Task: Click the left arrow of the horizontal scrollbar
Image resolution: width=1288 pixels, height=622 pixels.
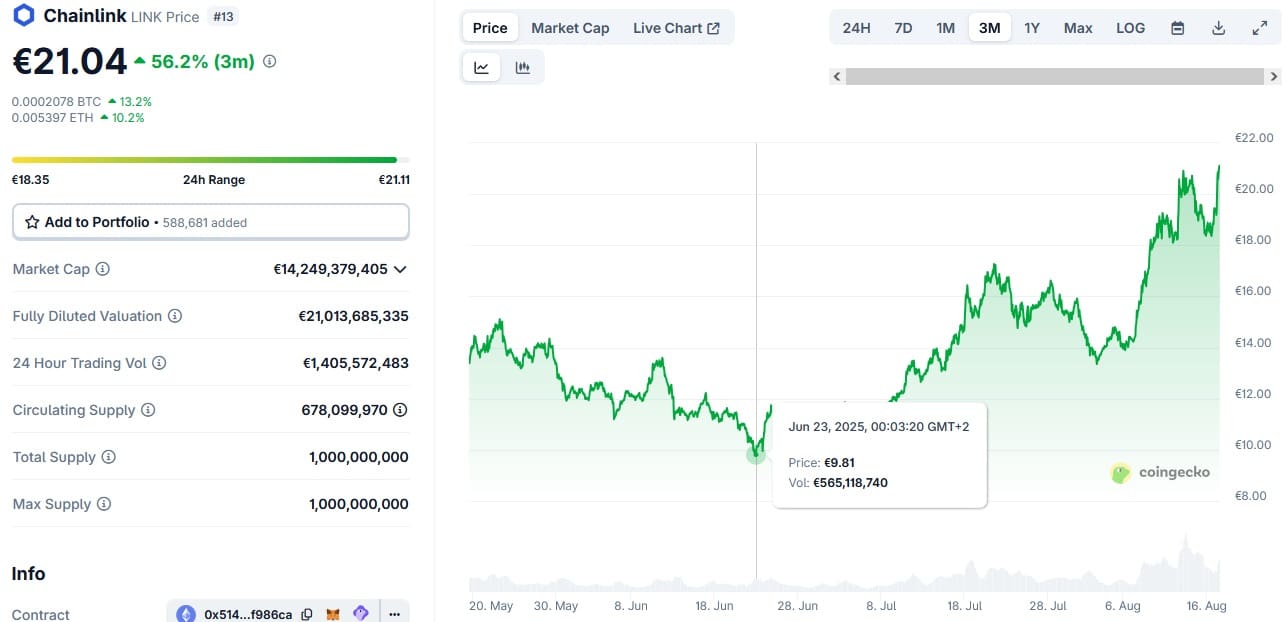Action: 837,76
